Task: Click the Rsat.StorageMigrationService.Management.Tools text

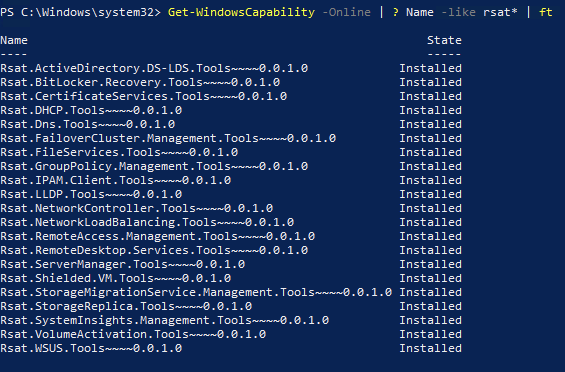Action: point(196,292)
